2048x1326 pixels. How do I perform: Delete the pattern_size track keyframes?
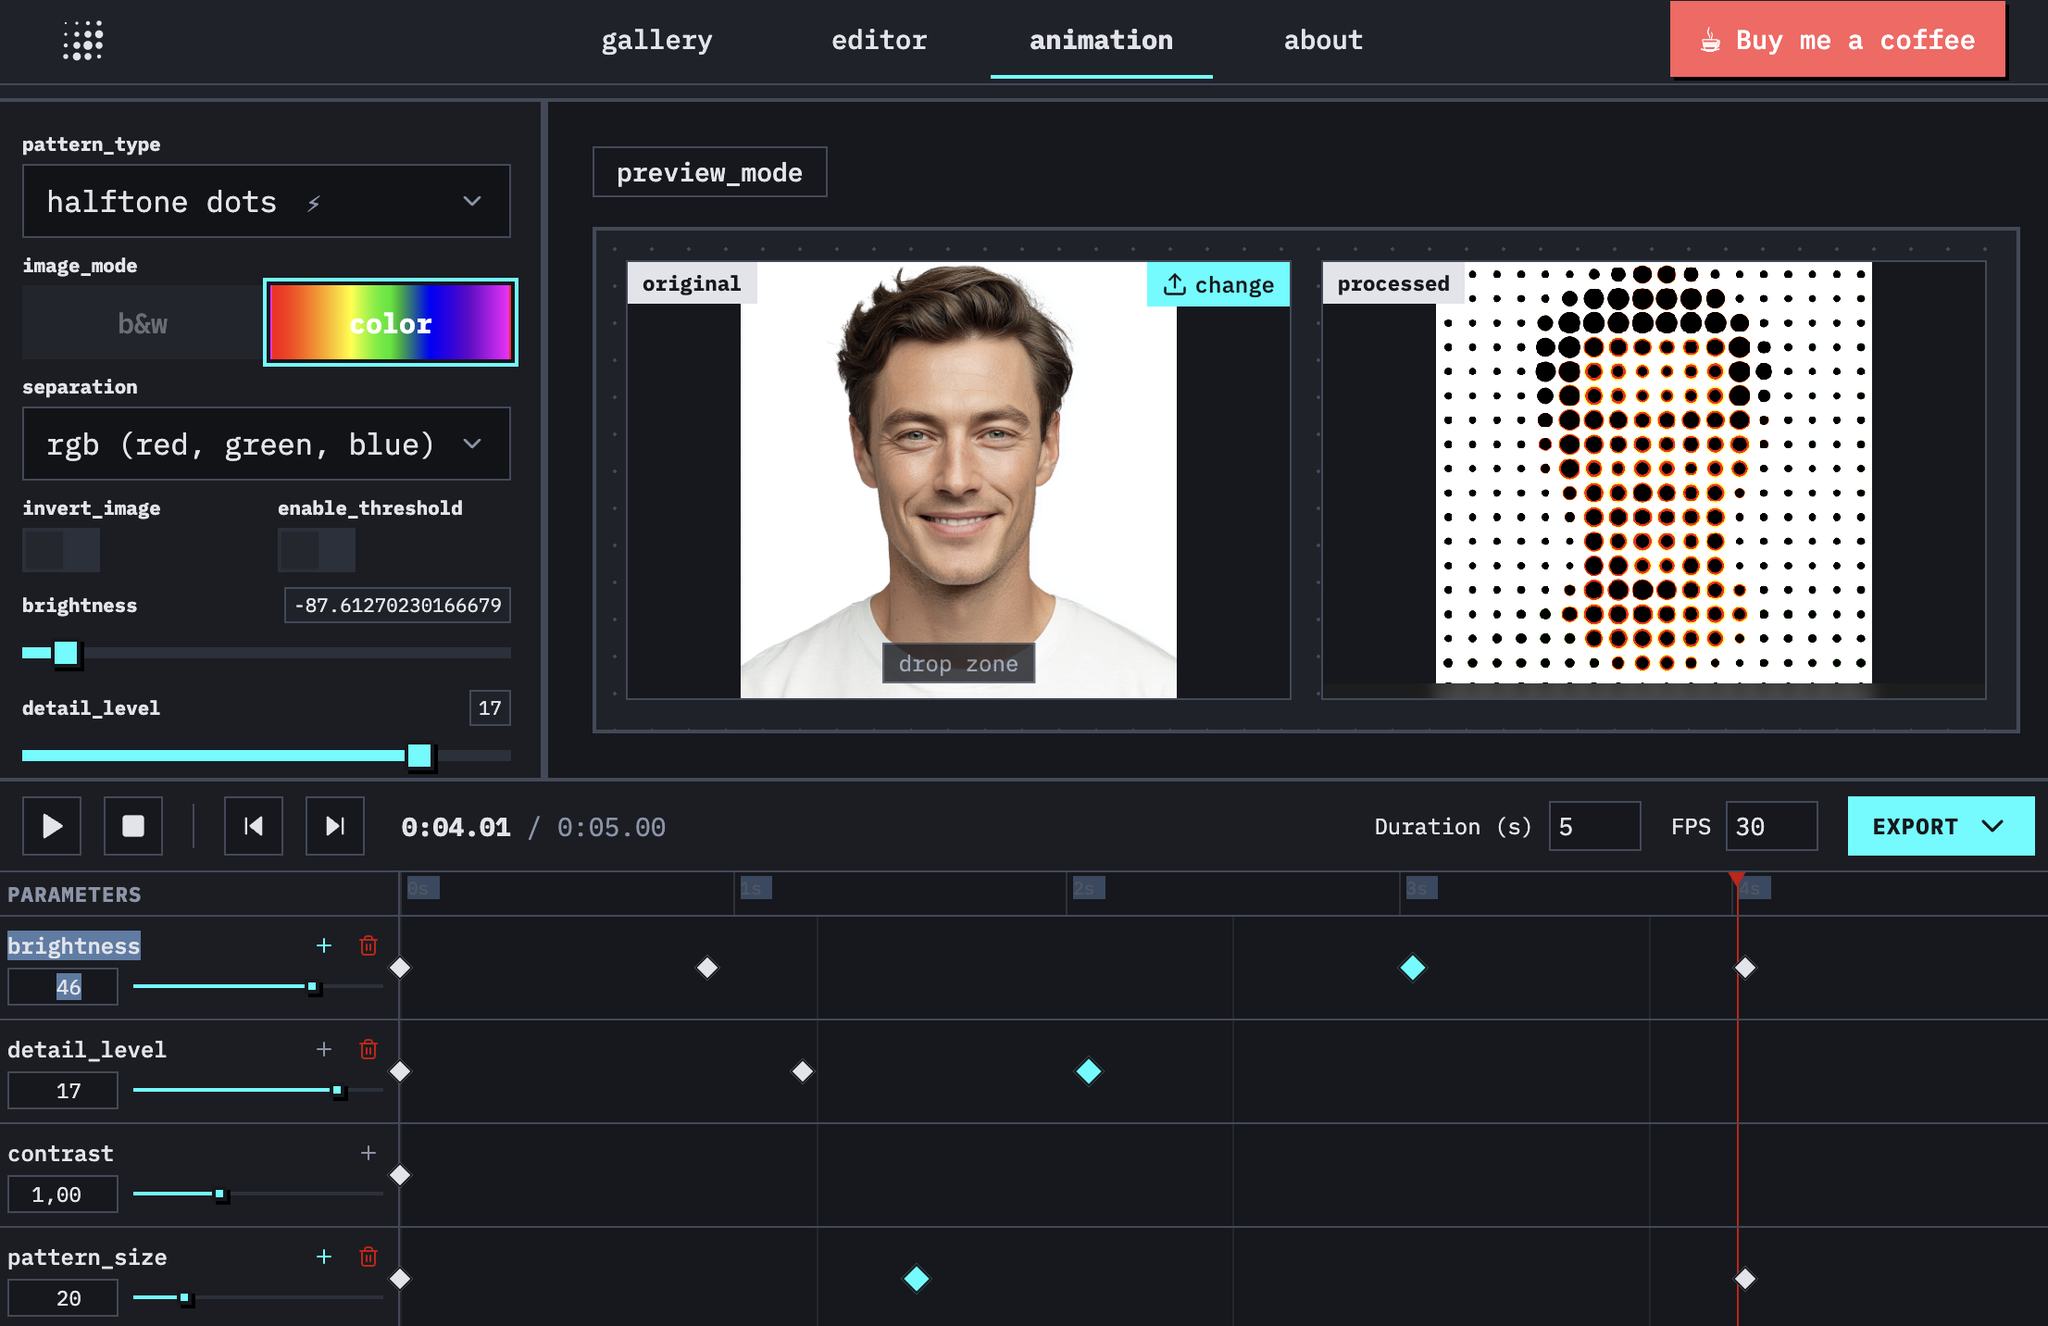tap(368, 1257)
